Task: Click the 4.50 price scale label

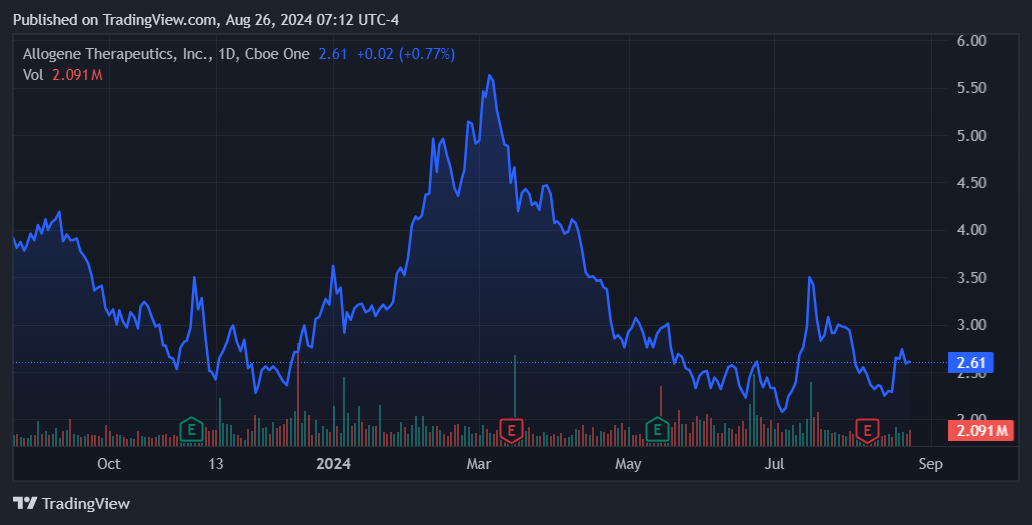Action: click(x=971, y=183)
